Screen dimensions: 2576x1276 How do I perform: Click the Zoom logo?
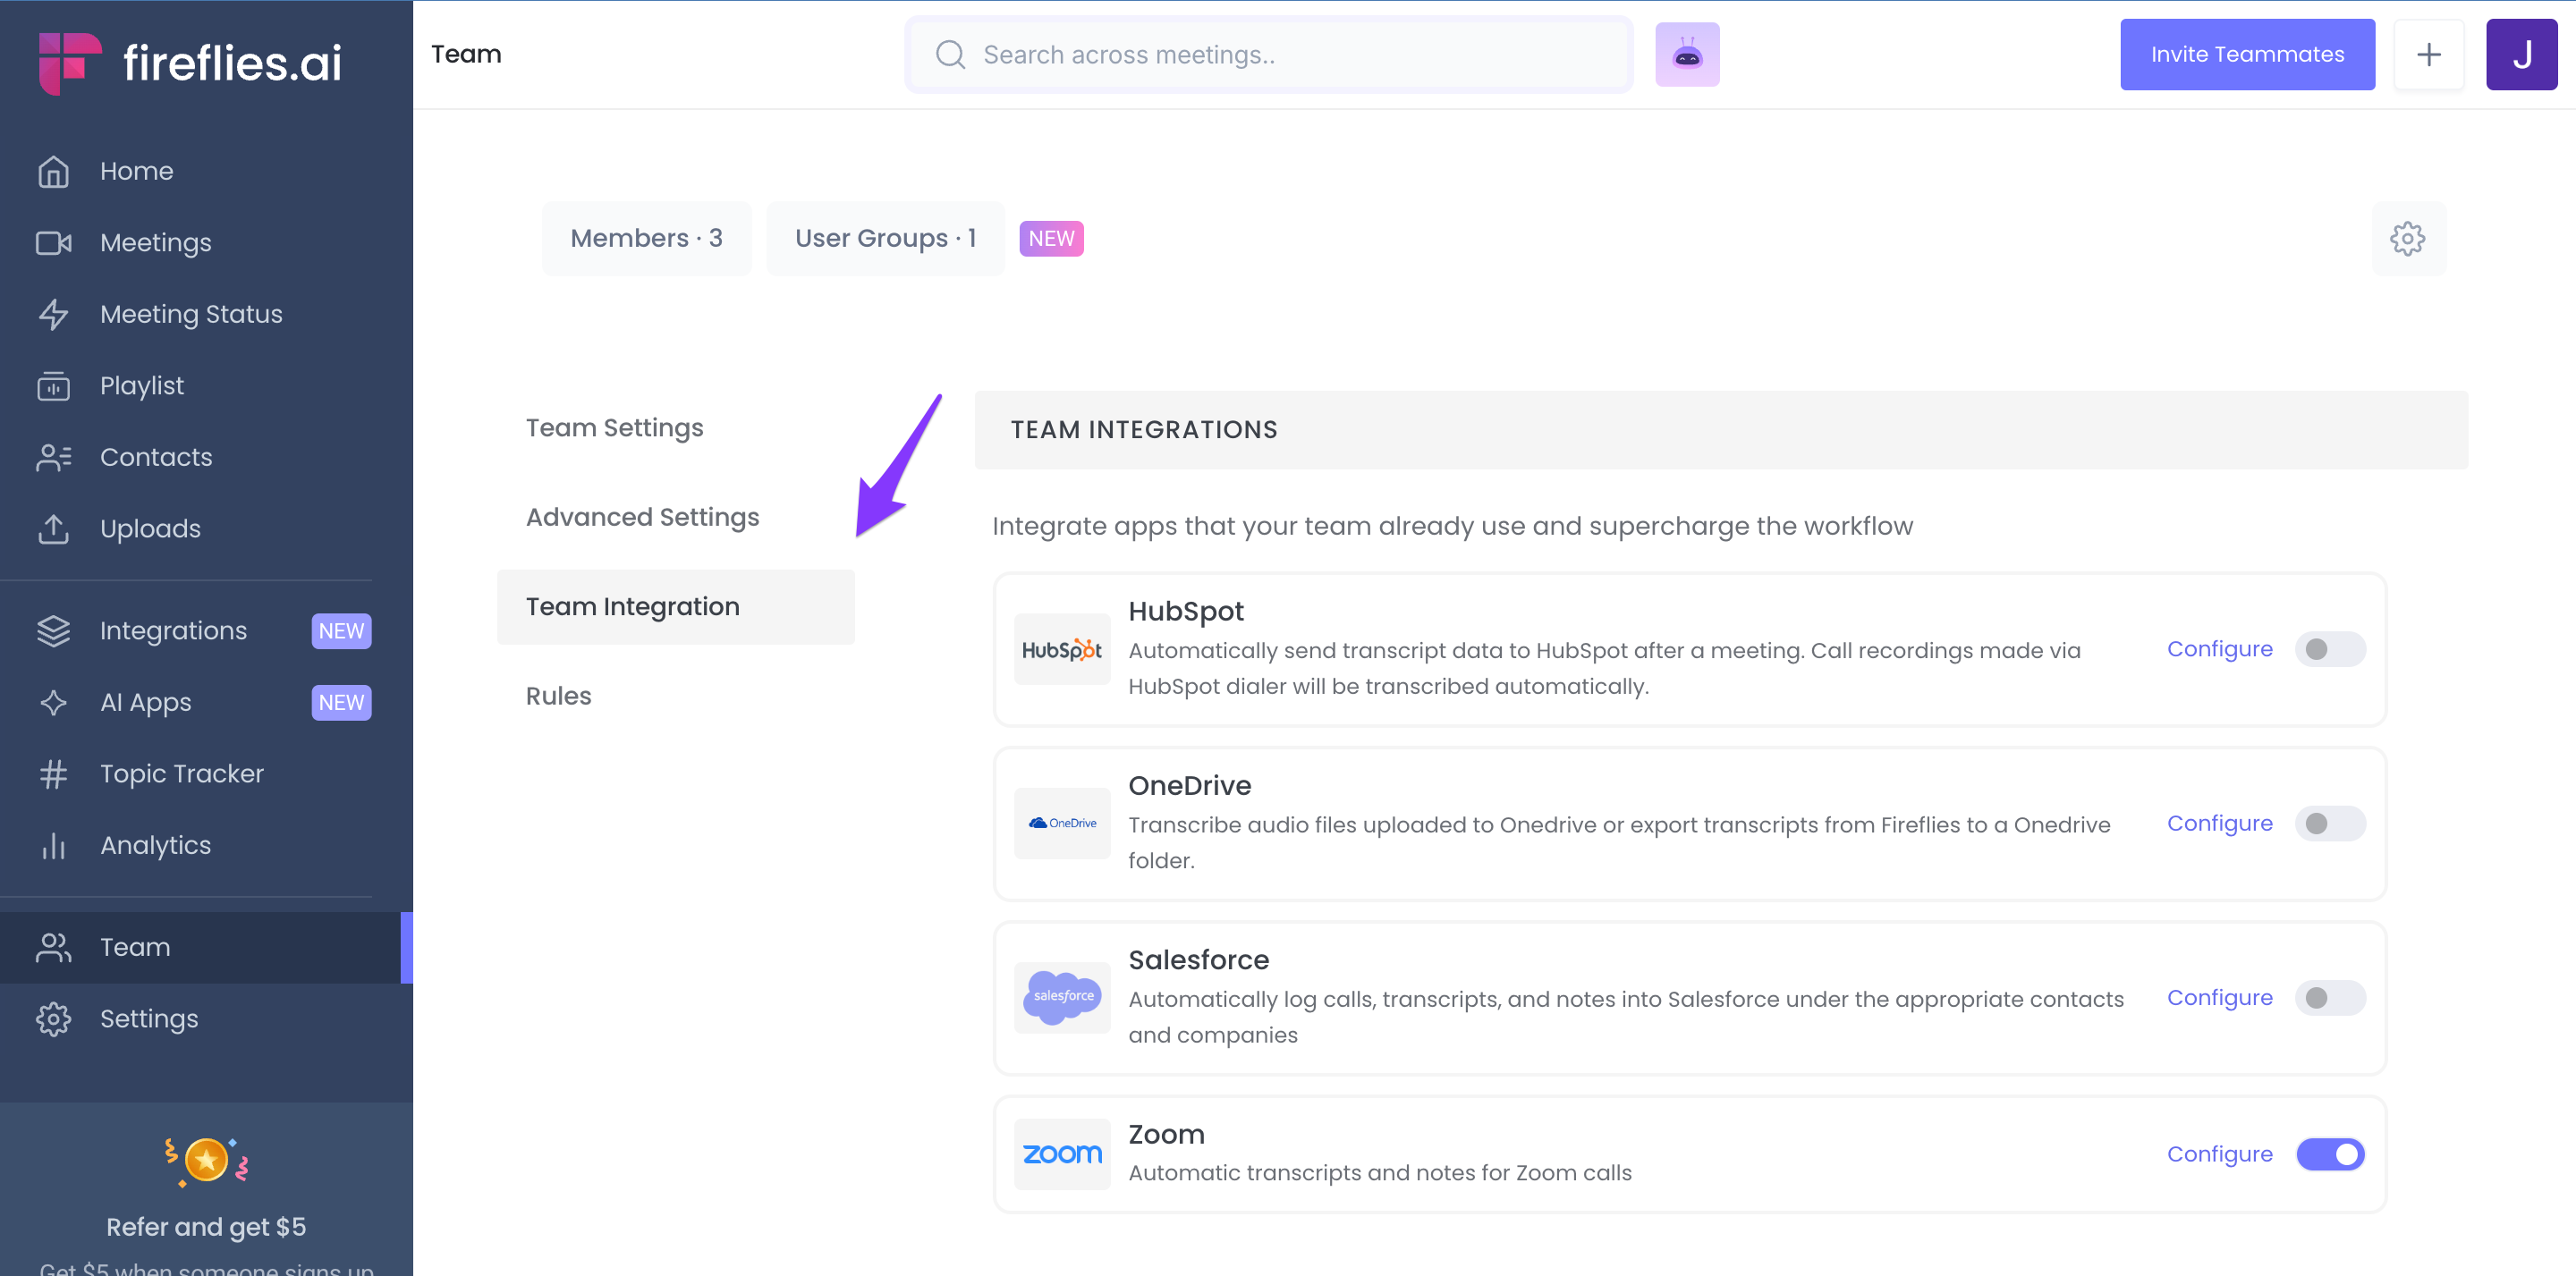pyautogui.click(x=1061, y=1154)
